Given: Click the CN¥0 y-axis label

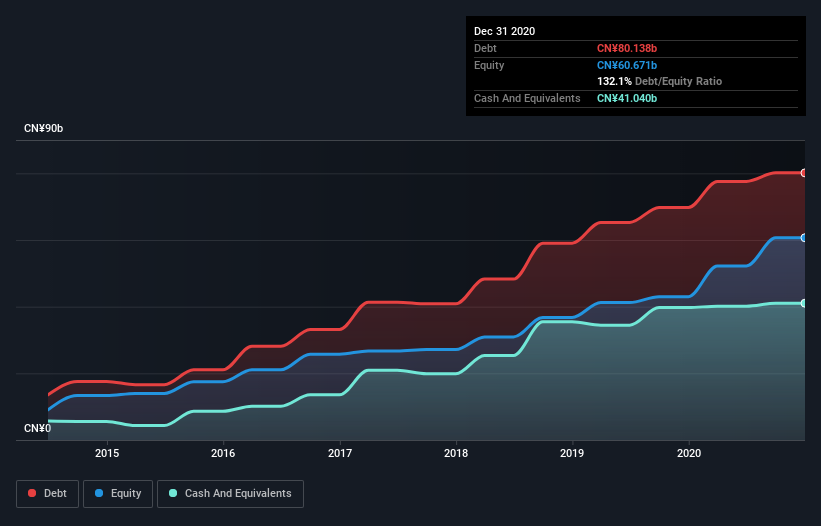Looking at the screenshot, I should 38,428.
